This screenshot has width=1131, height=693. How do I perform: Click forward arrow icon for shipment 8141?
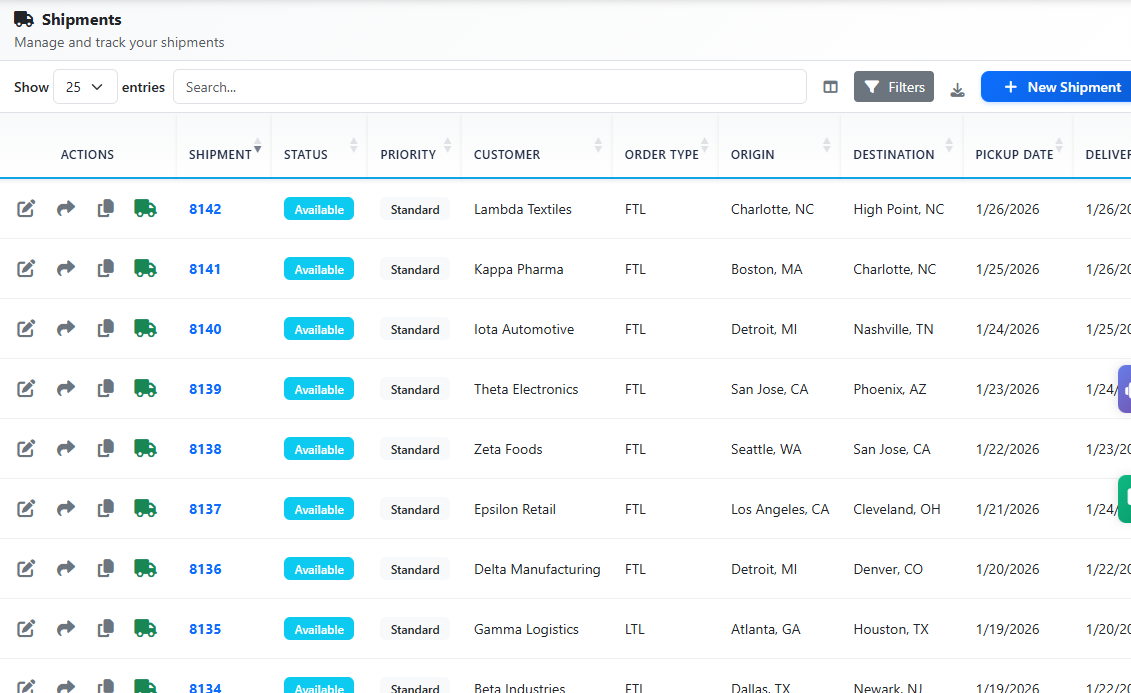[x=66, y=269]
